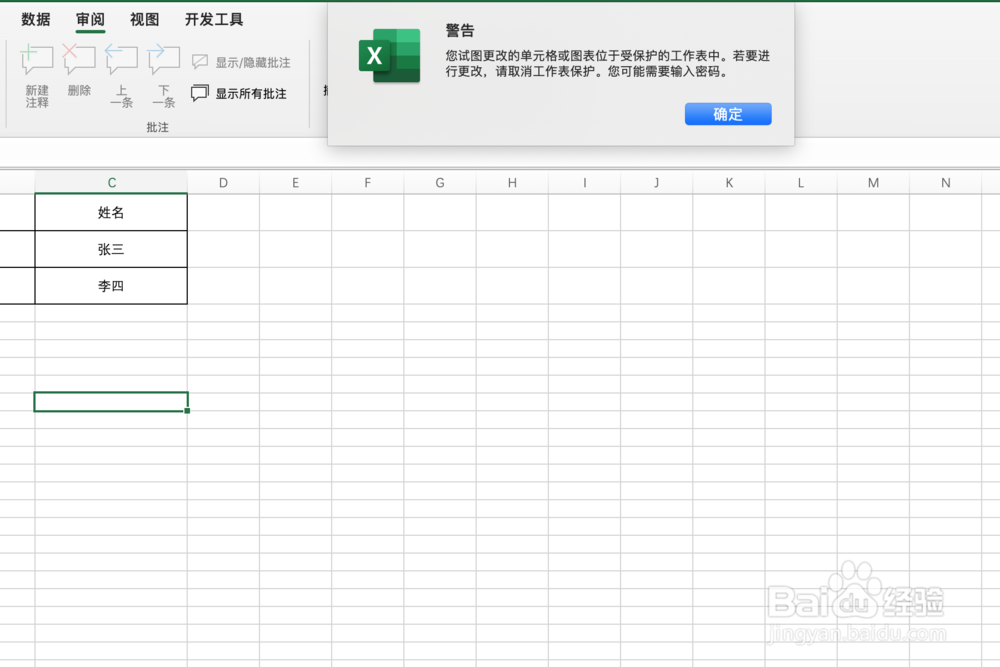
Task: Select the cell containing 李四
Action: (111, 286)
